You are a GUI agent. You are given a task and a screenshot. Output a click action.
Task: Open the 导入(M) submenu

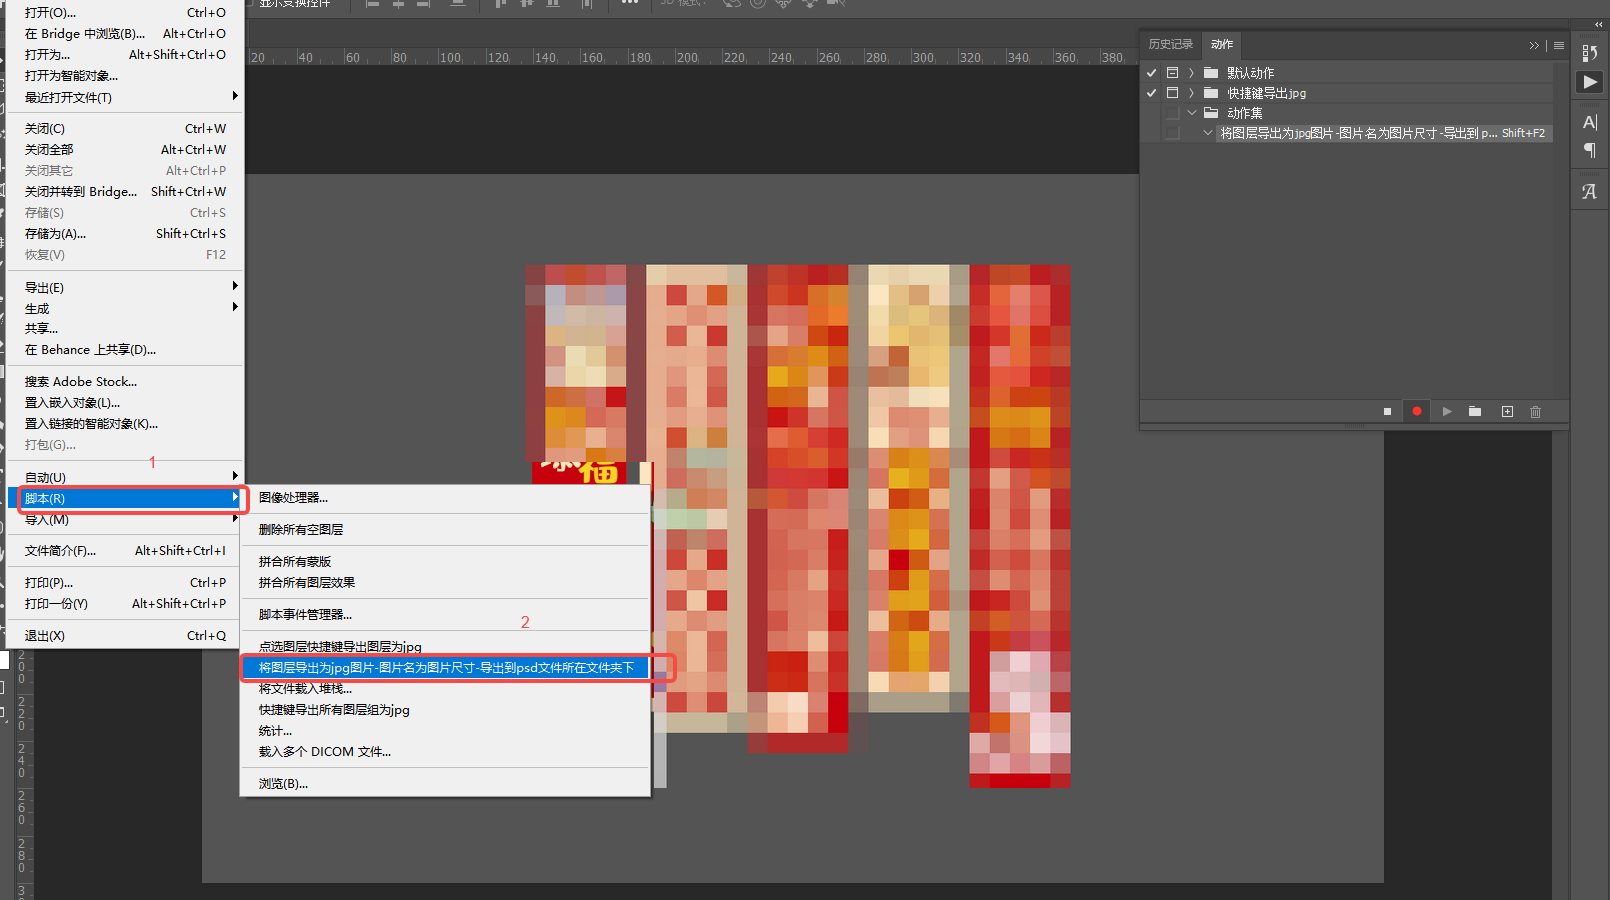click(x=126, y=519)
